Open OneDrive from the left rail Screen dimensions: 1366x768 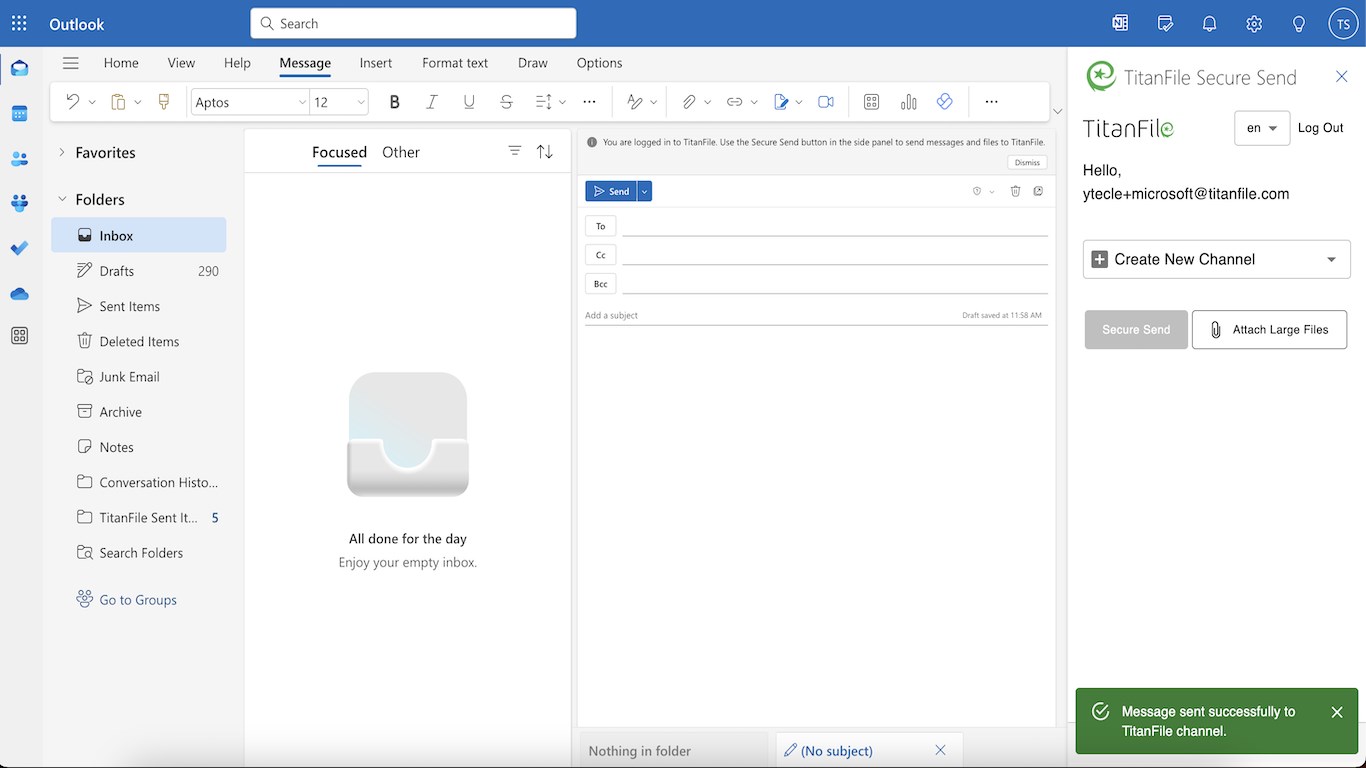point(19,293)
